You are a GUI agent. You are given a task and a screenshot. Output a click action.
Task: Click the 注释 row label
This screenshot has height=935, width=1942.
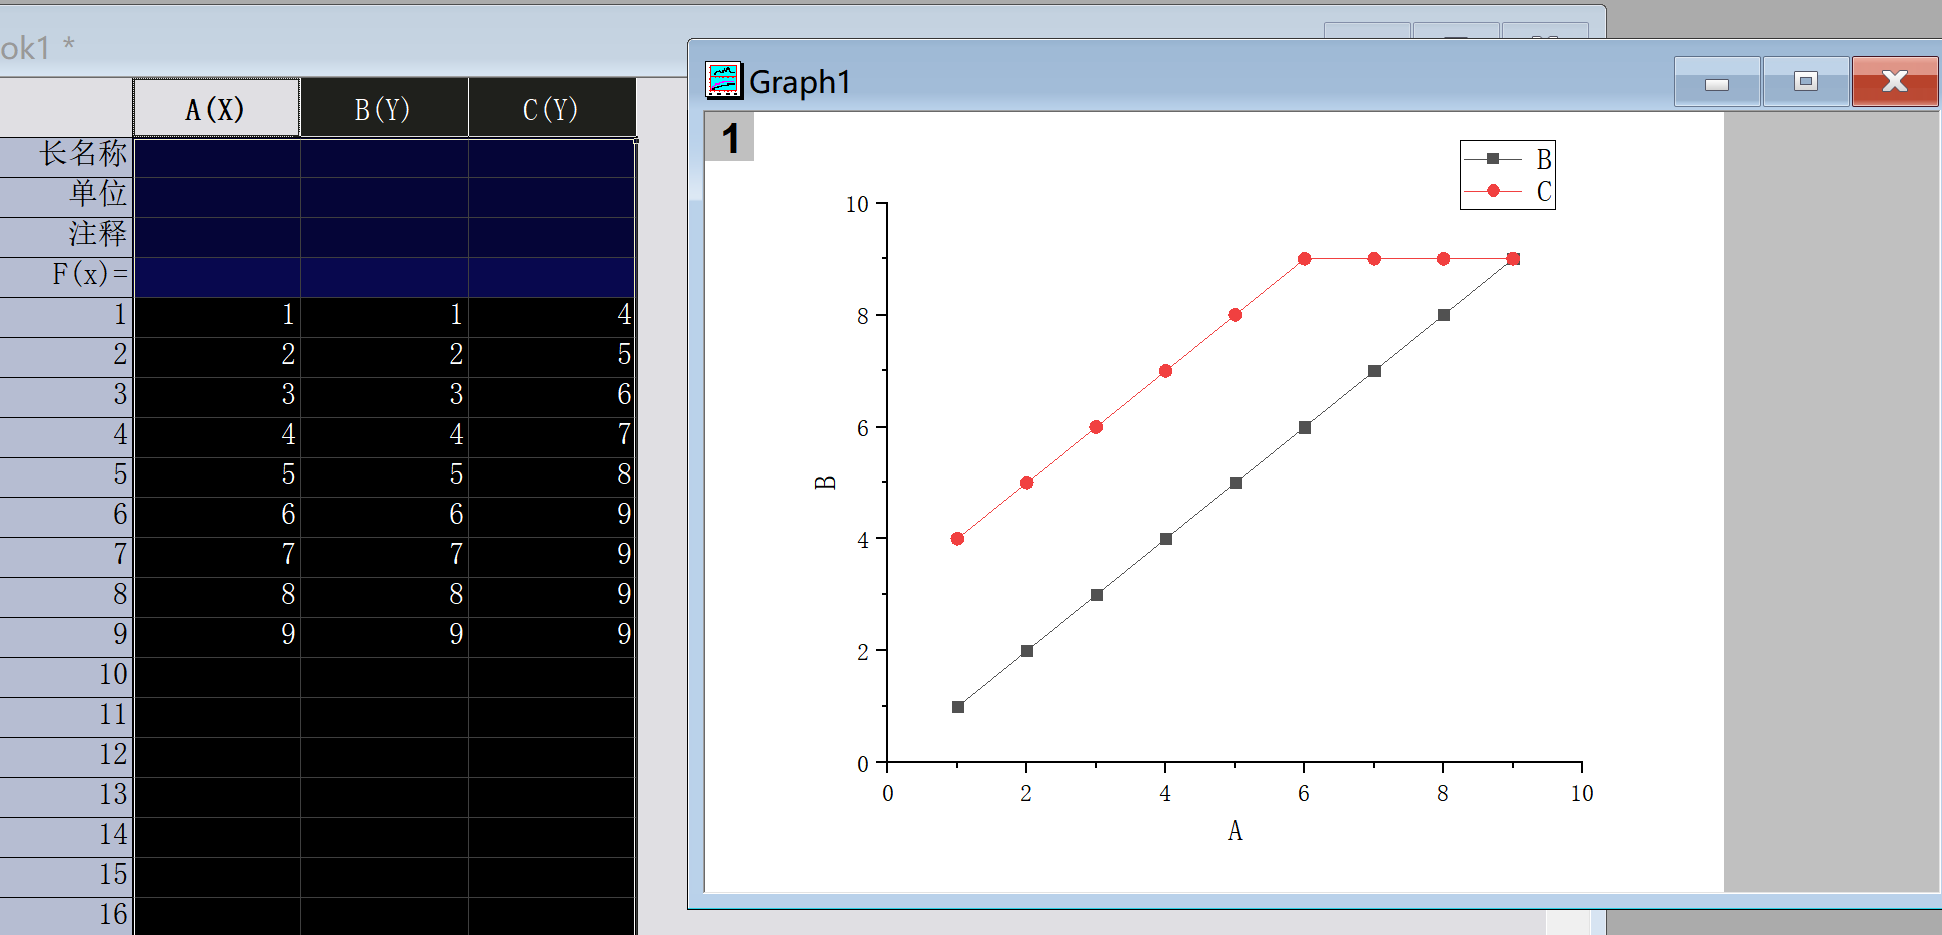point(66,237)
